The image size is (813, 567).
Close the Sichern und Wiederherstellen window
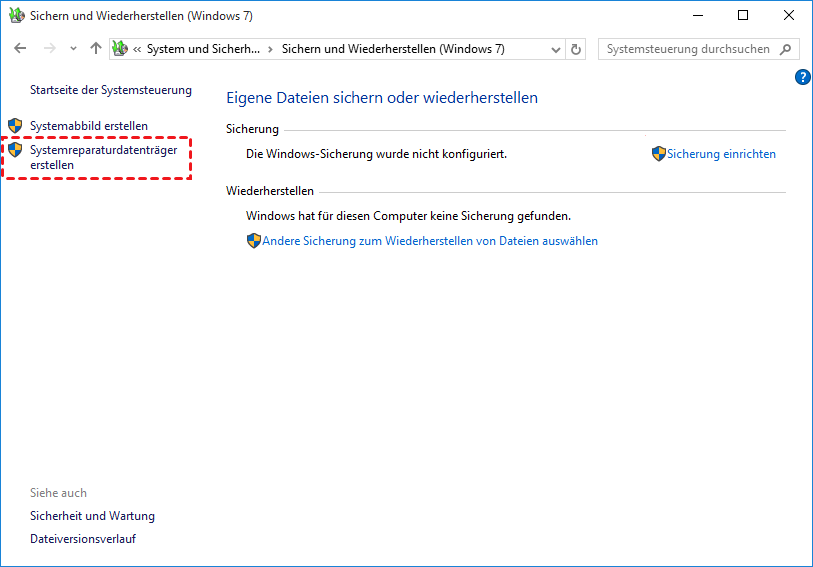click(789, 16)
